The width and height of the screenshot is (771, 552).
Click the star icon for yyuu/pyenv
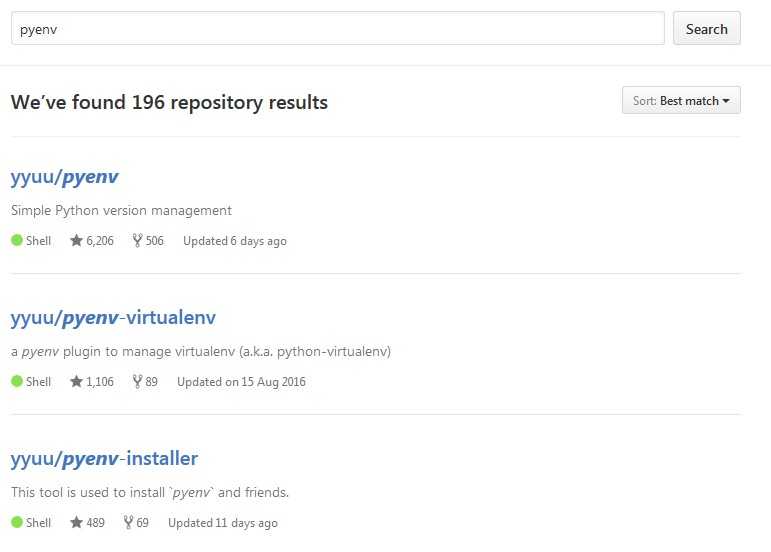[76, 240]
